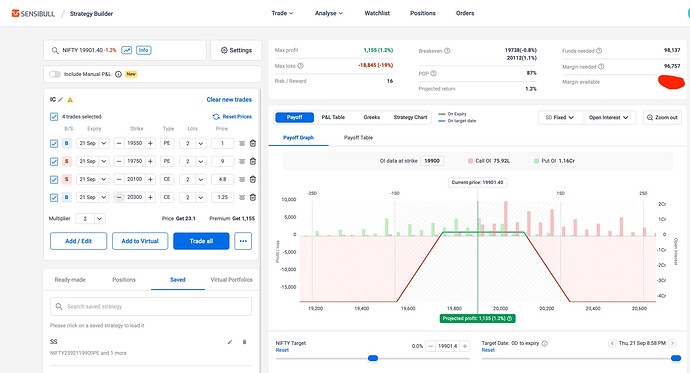The image size is (690, 373).
Task: Delete the saved SS strategy
Action: click(x=245, y=342)
